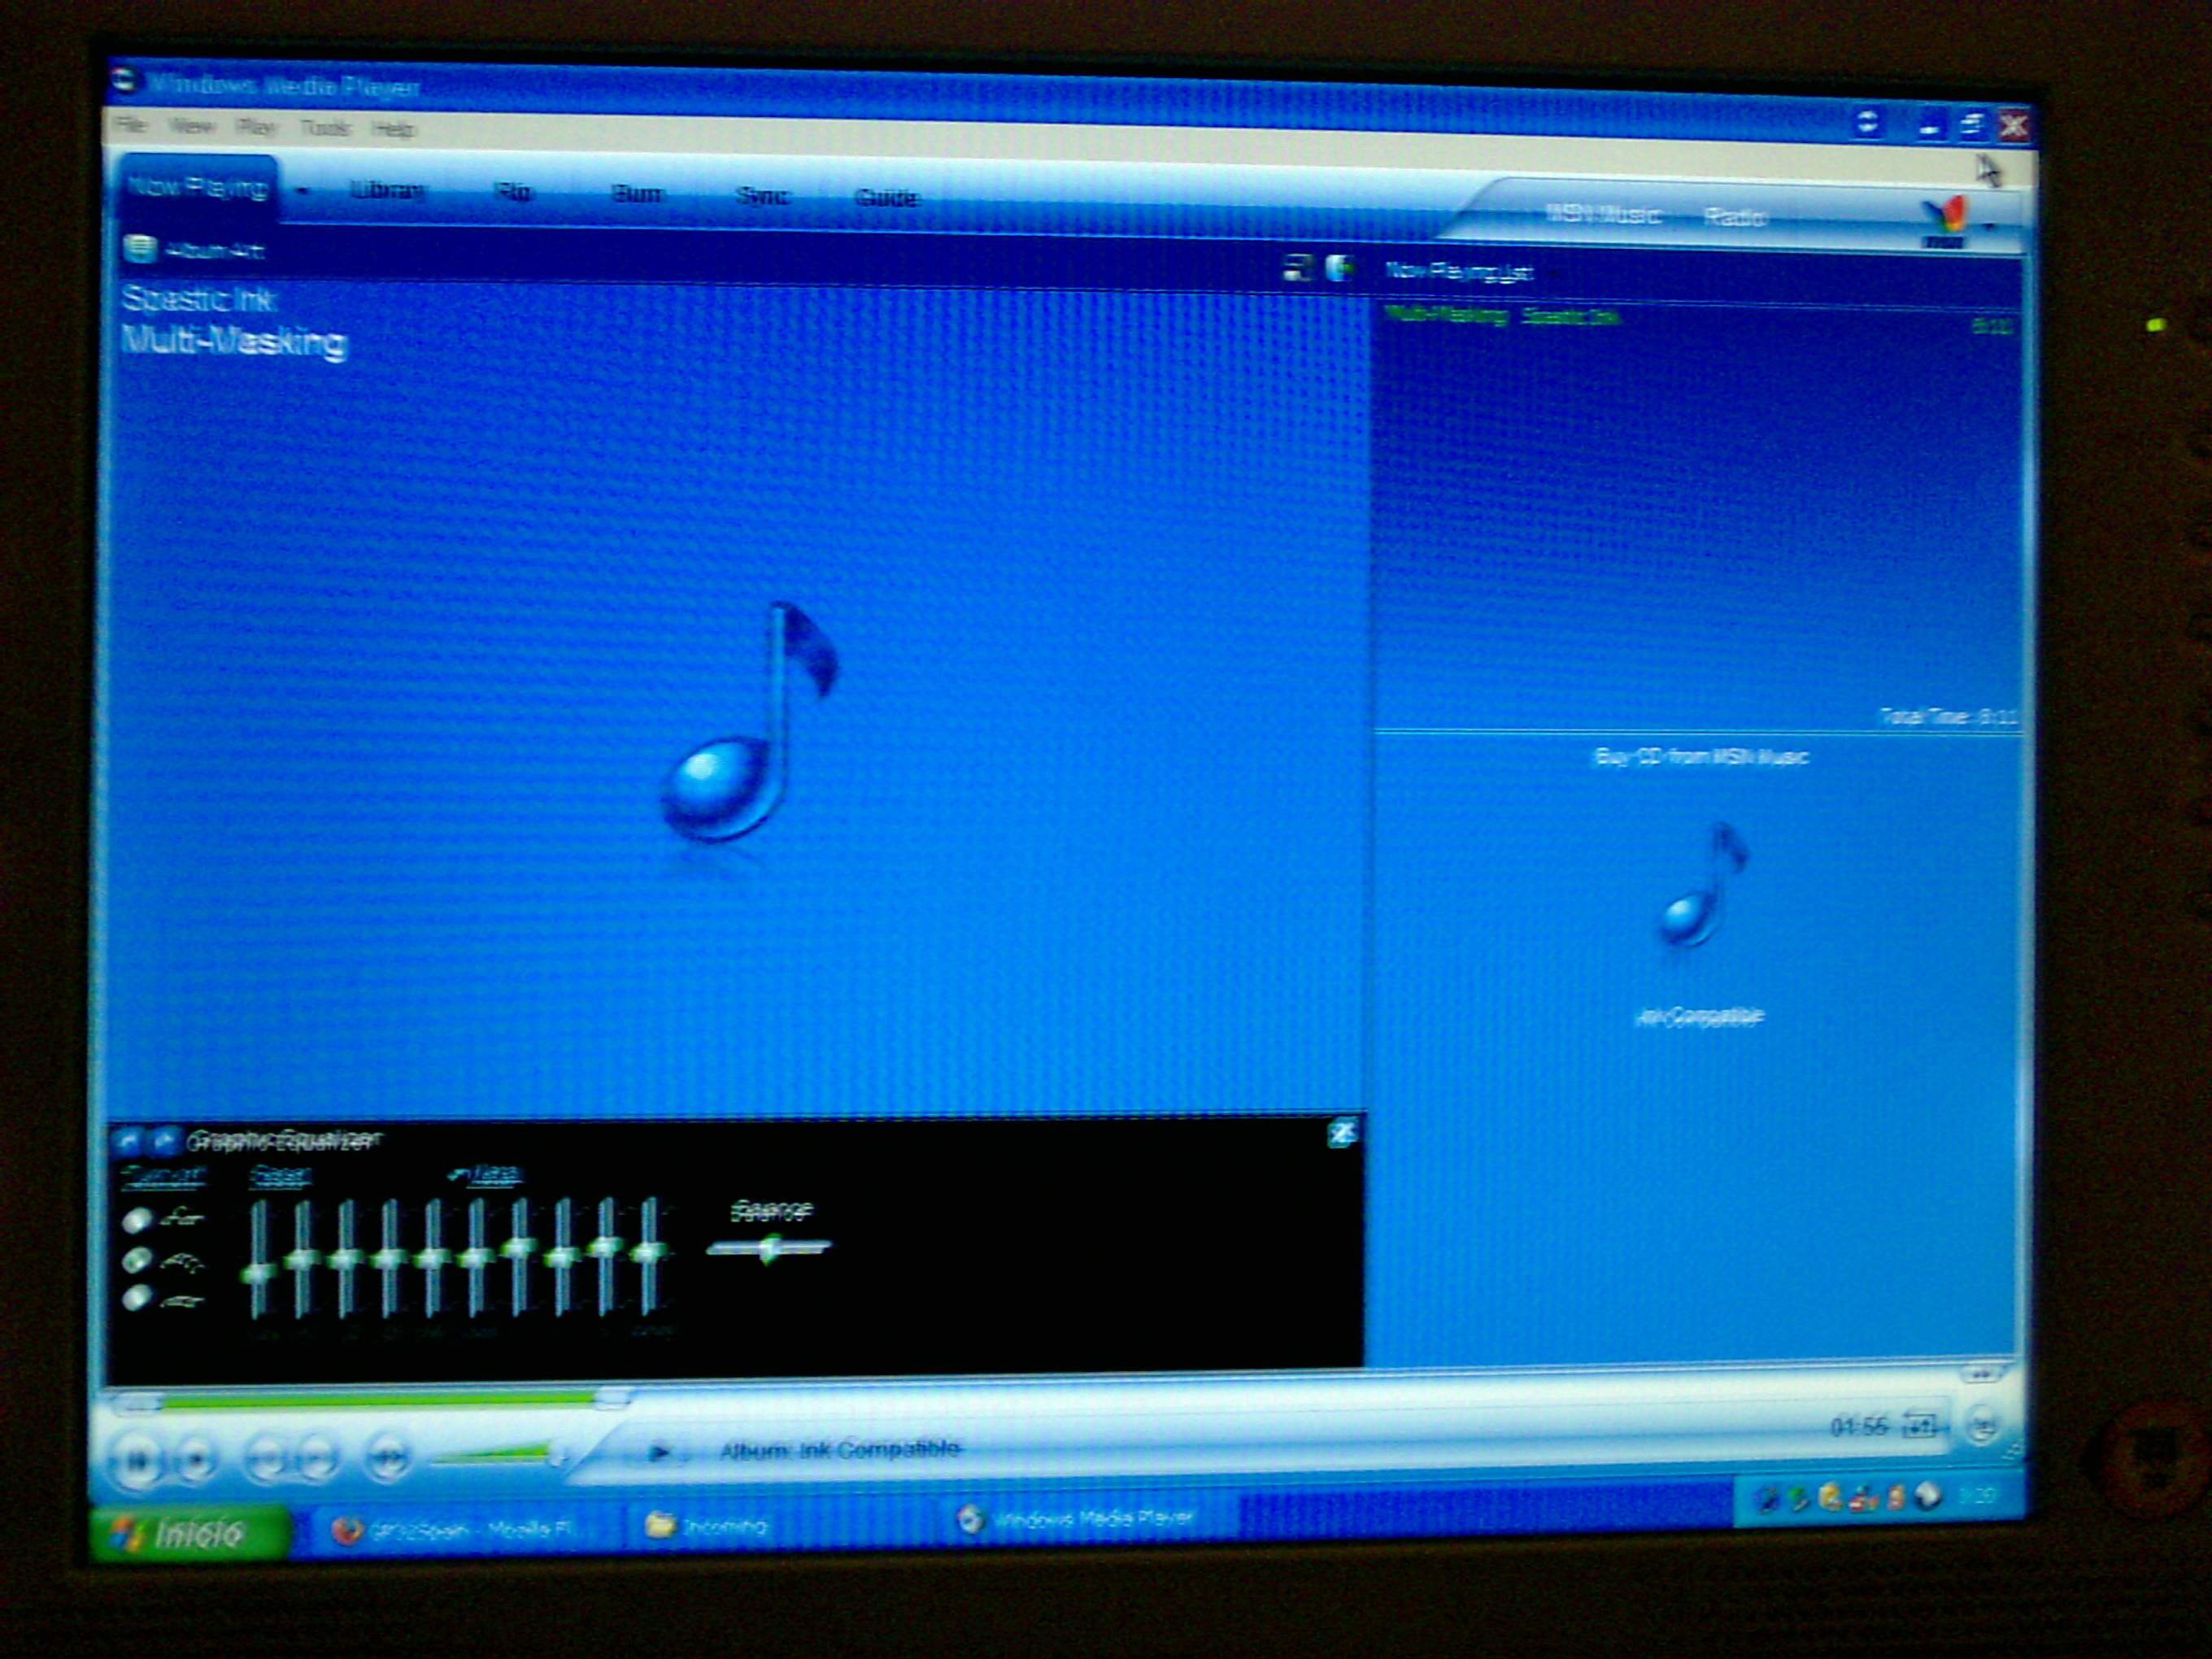Switch to the Sync tab
The image size is (2212, 1659).
[762, 196]
